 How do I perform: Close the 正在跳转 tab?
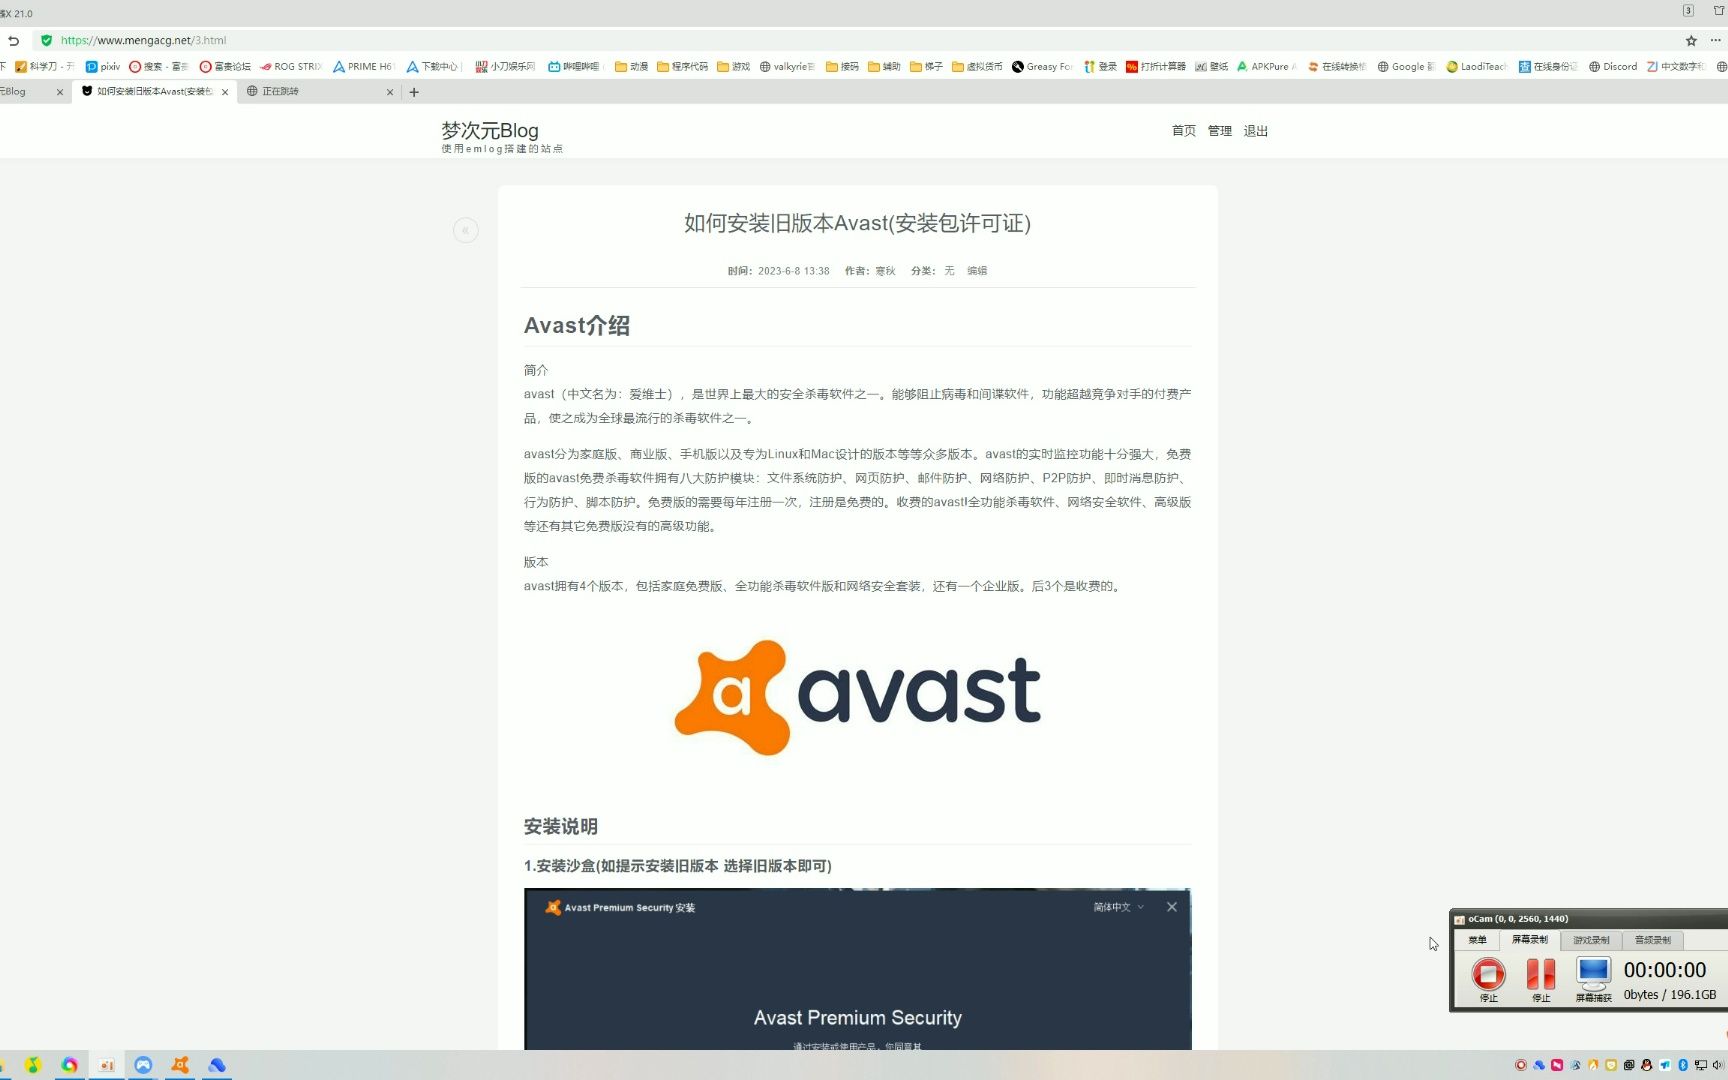[390, 92]
